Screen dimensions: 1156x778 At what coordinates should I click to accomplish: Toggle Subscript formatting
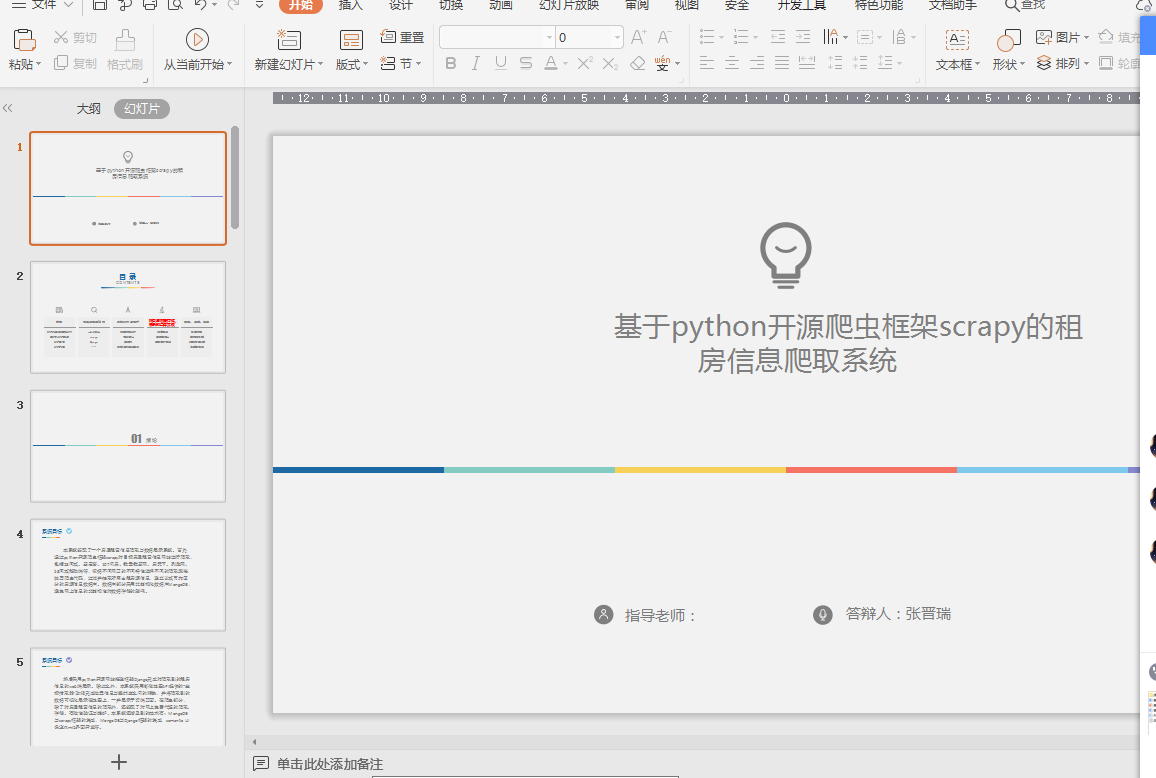610,64
